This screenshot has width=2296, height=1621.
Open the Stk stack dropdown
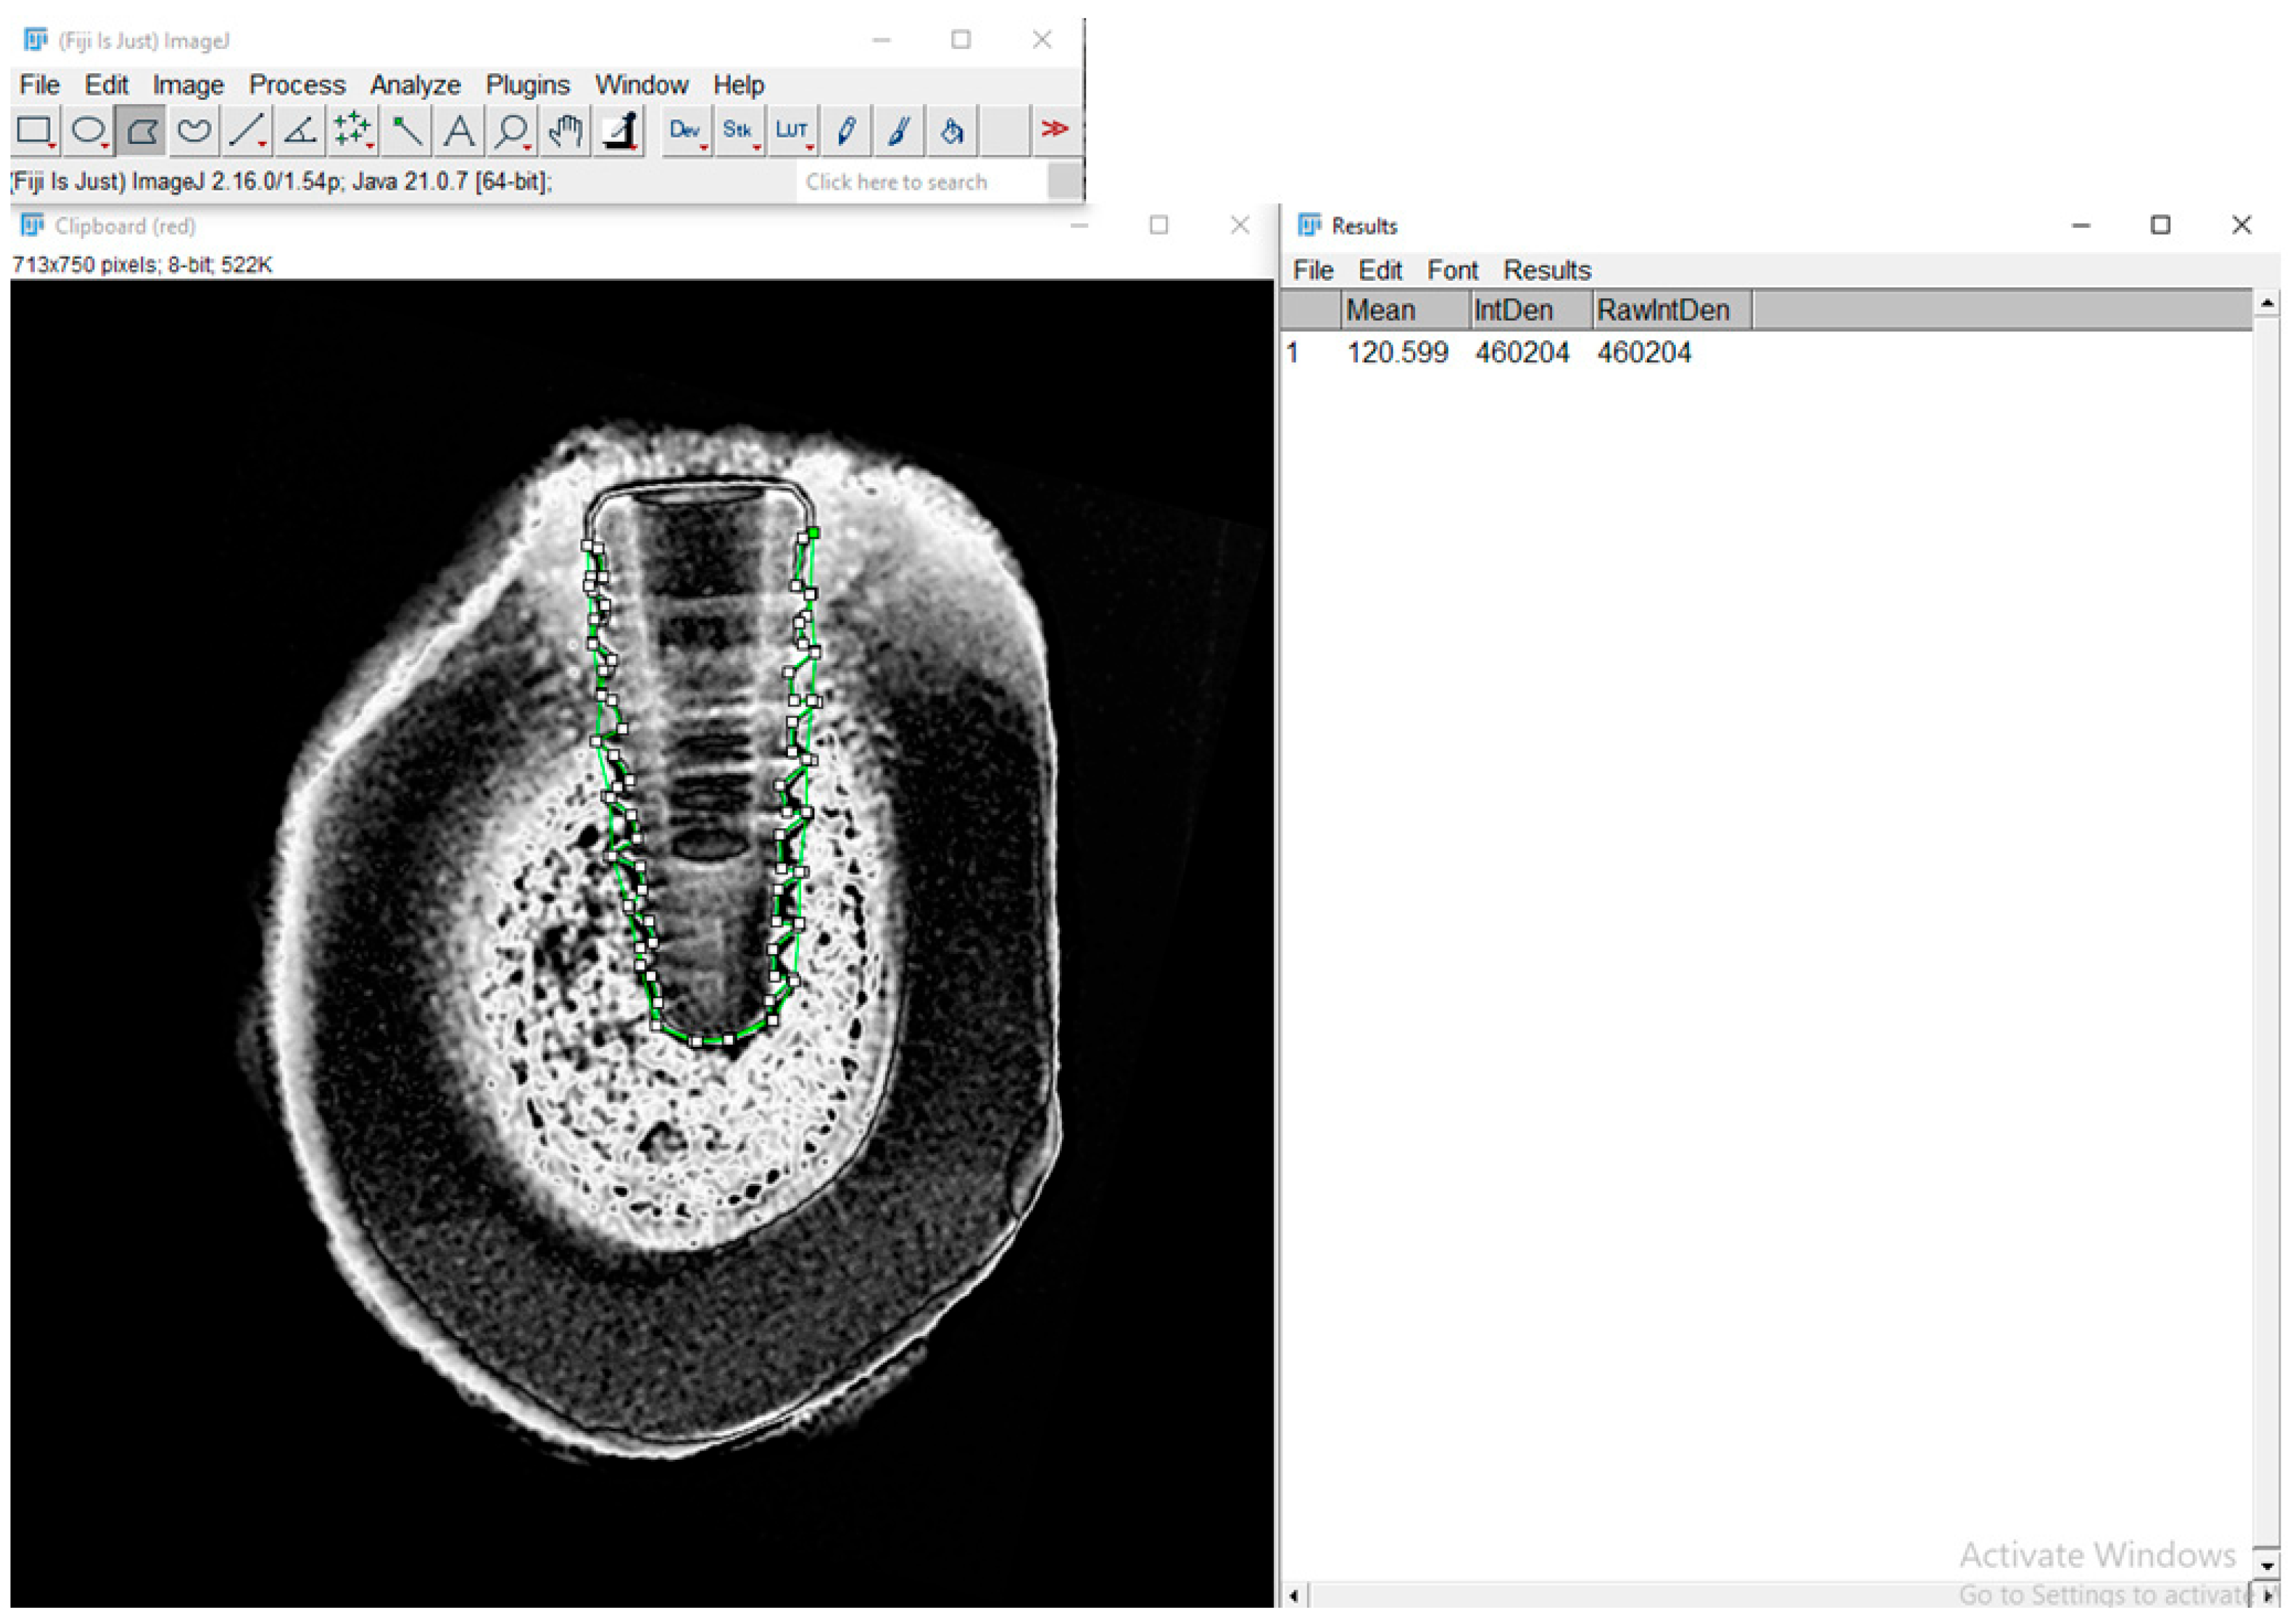[x=738, y=130]
